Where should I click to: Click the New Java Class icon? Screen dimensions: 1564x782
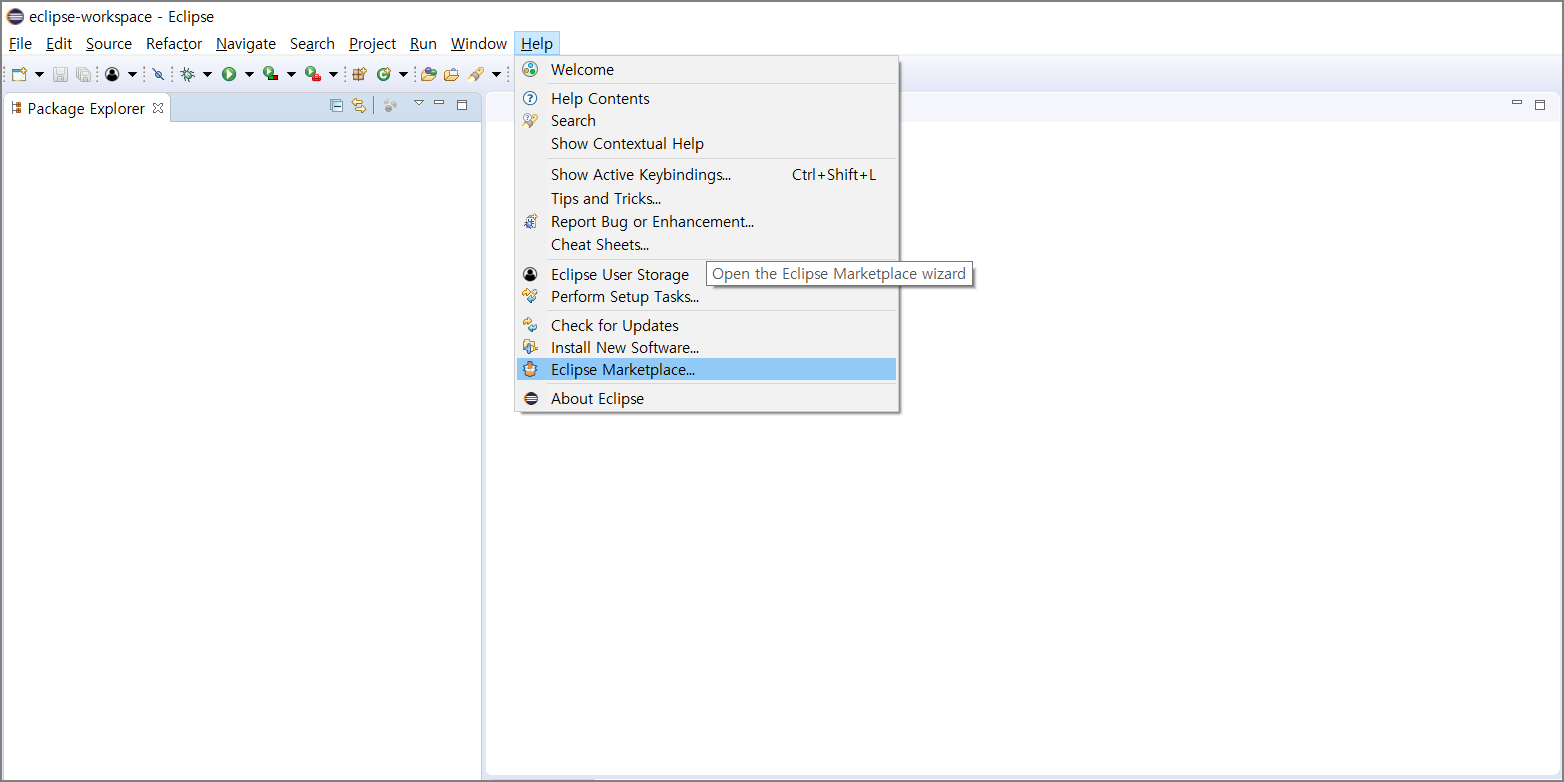pyautogui.click(x=384, y=74)
